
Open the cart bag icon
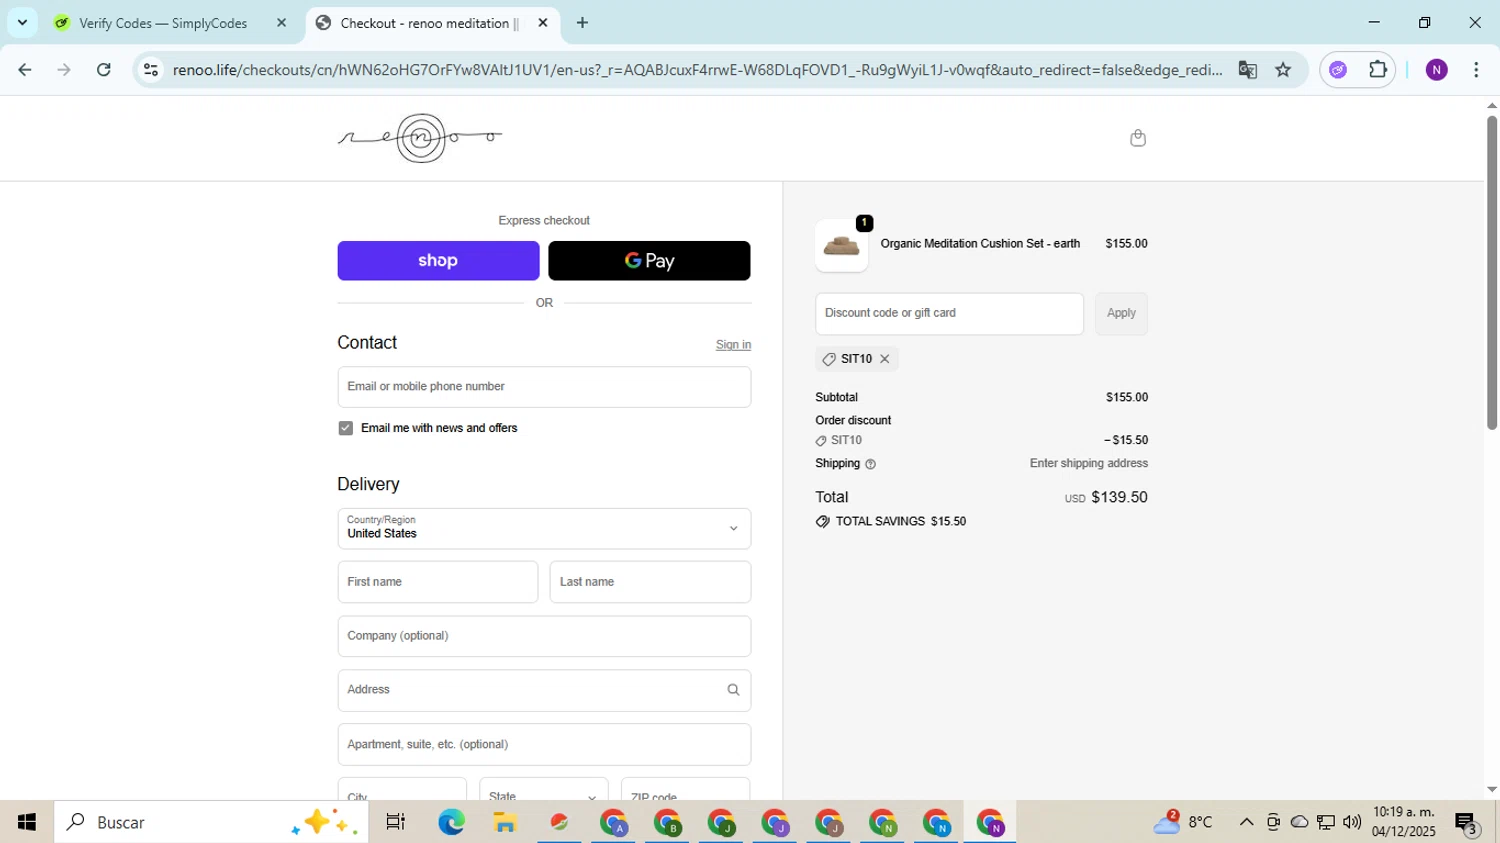pos(1137,138)
